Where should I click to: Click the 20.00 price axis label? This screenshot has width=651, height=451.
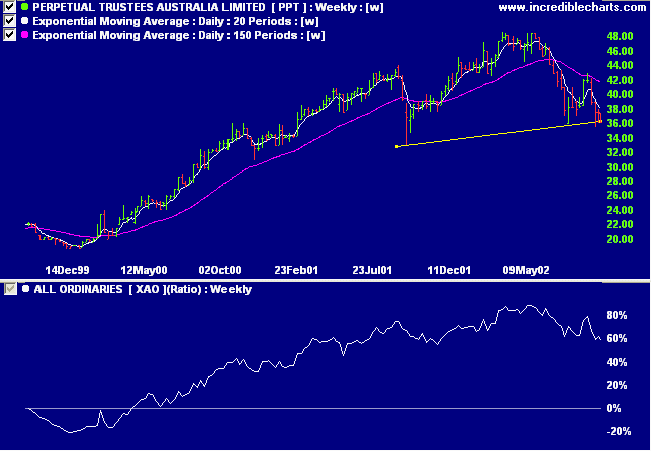[620, 239]
